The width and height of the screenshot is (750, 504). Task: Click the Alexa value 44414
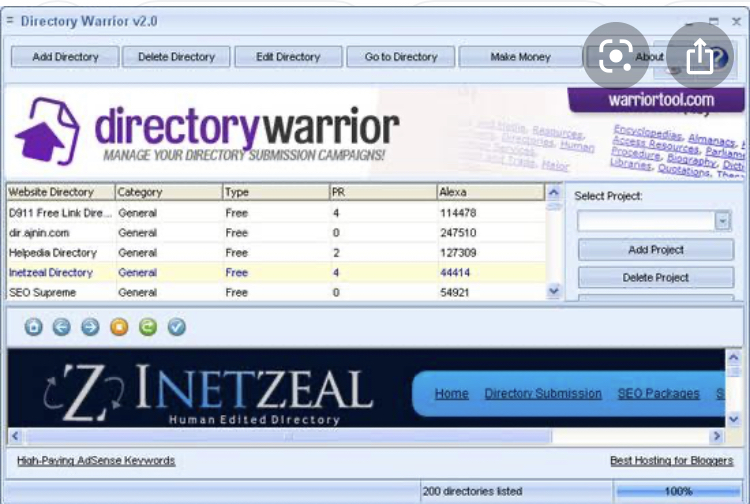click(x=455, y=273)
